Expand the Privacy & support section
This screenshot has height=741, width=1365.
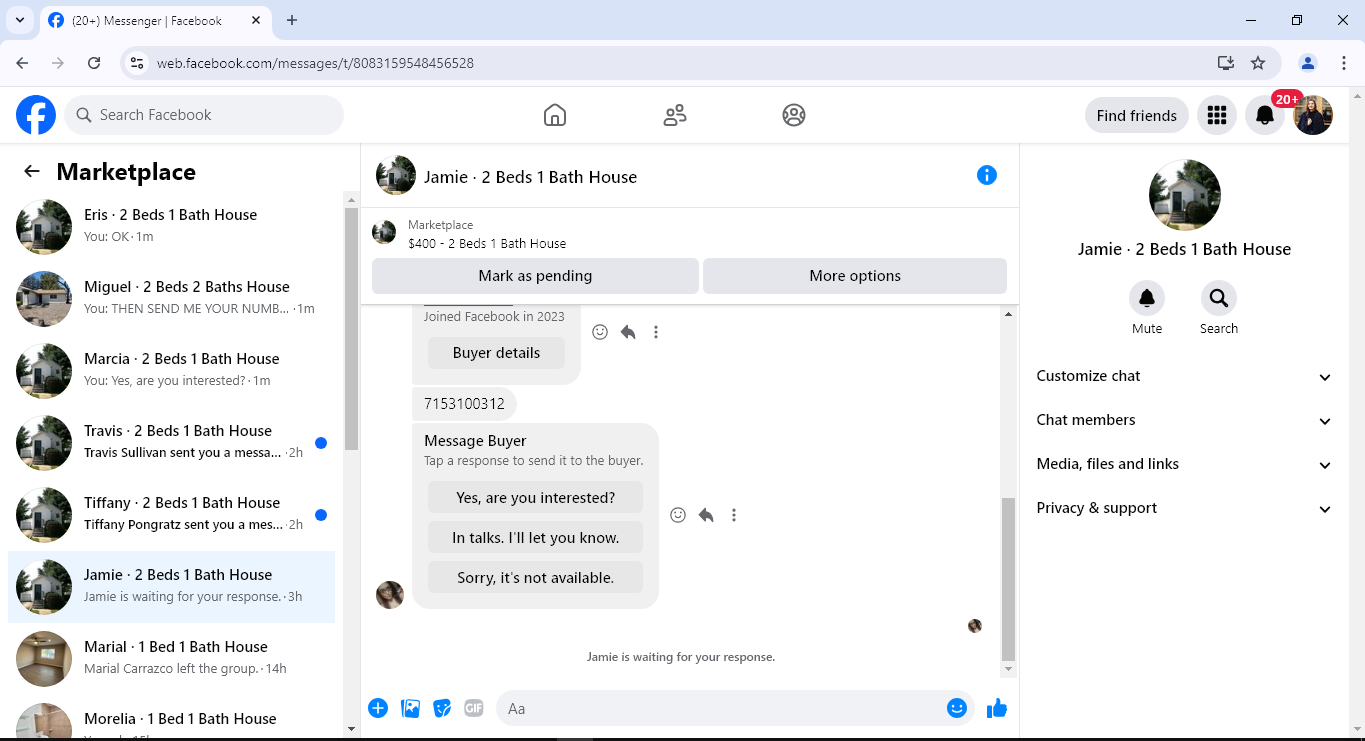tap(1185, 508)
